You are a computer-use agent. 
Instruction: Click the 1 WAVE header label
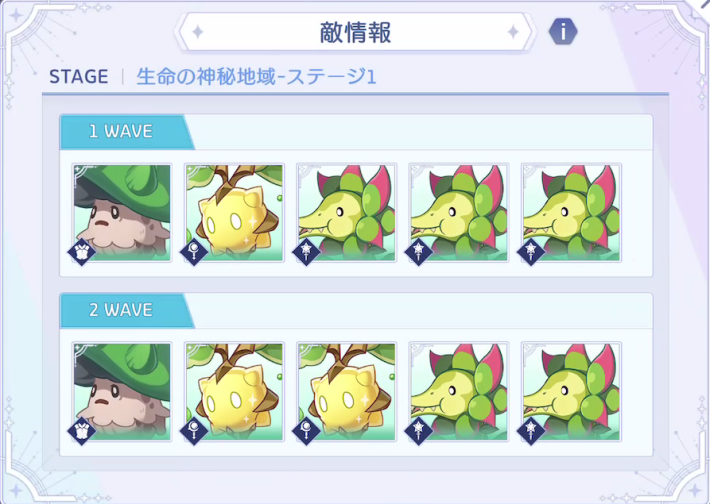pyautogui.click(x=121, y=131)
